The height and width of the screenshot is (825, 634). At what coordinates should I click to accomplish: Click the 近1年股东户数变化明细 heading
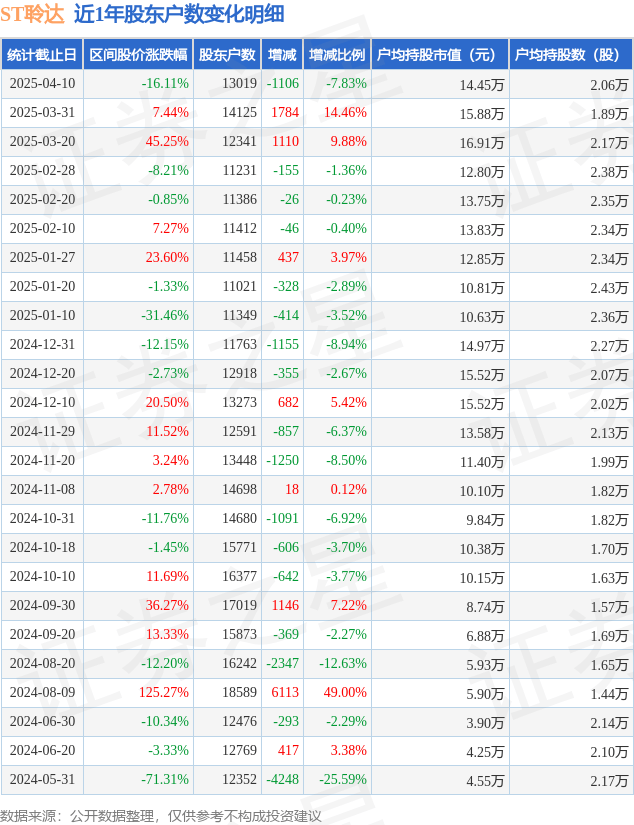[x=179, y=14]
